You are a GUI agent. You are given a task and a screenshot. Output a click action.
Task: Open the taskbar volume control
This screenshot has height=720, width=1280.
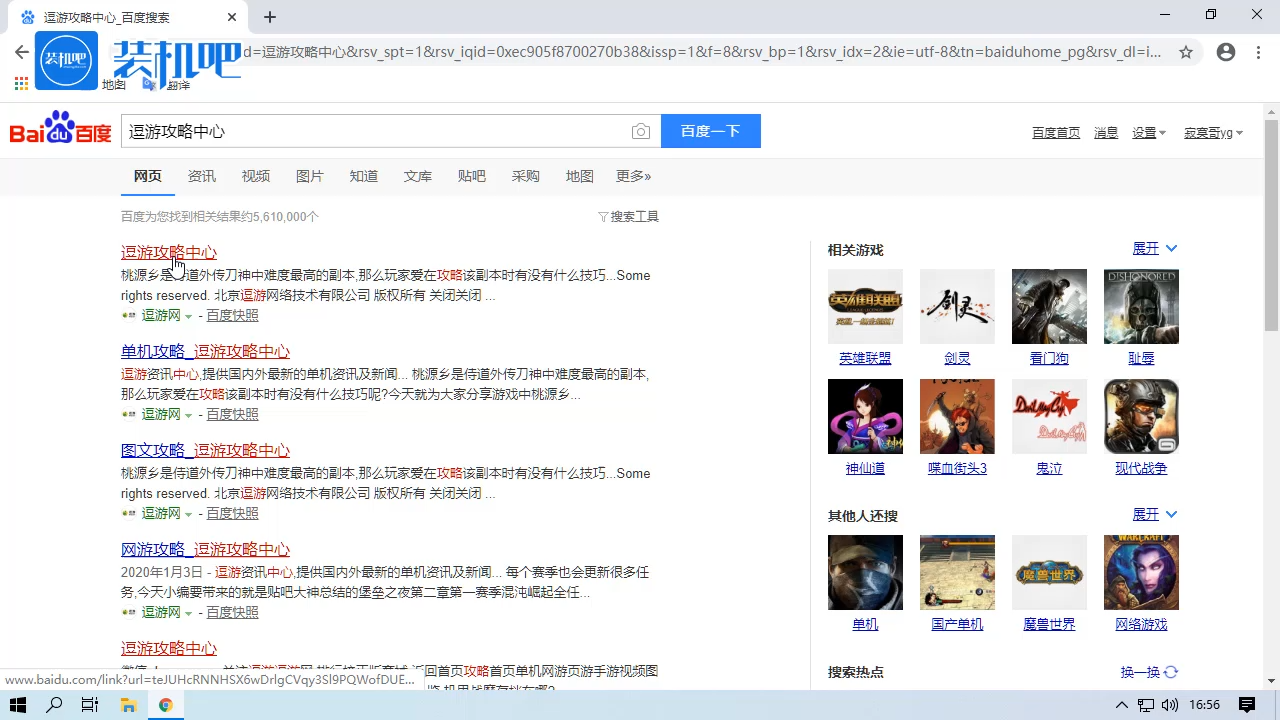pos(1169,705)
